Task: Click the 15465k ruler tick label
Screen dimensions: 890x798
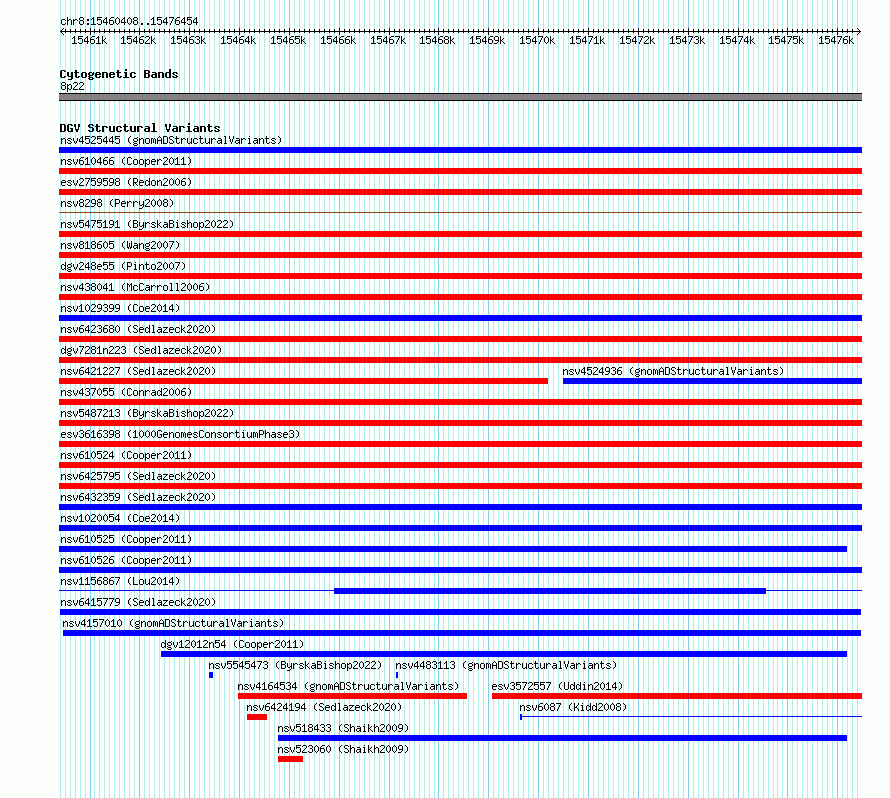Action: click(x=288, y=40)
